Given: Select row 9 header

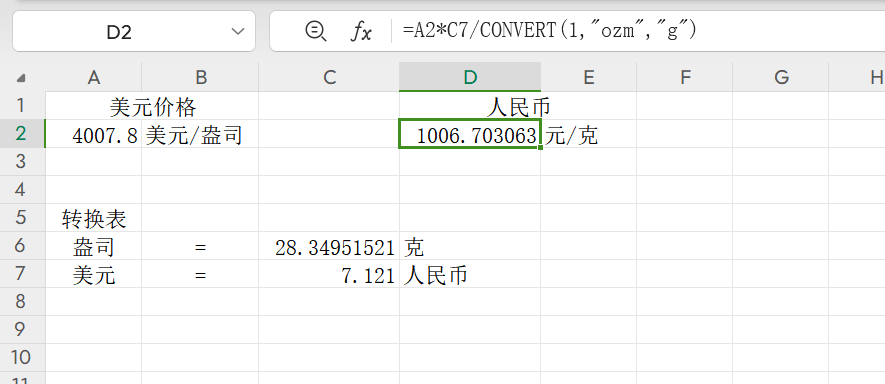Looking at the screenshot, I should pos(22,330).
